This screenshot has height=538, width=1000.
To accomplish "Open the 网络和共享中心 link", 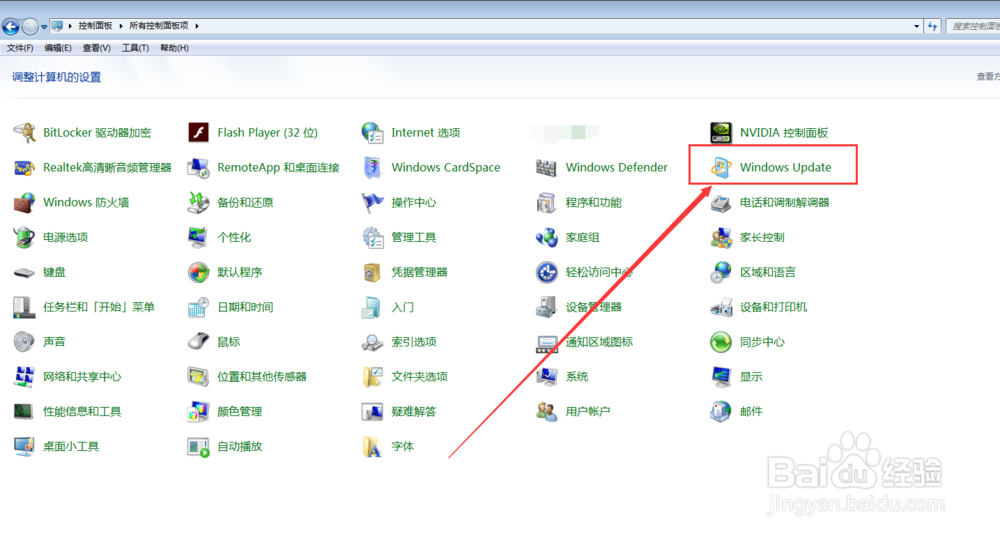I will pyautogui.click(x=82, y=377).
